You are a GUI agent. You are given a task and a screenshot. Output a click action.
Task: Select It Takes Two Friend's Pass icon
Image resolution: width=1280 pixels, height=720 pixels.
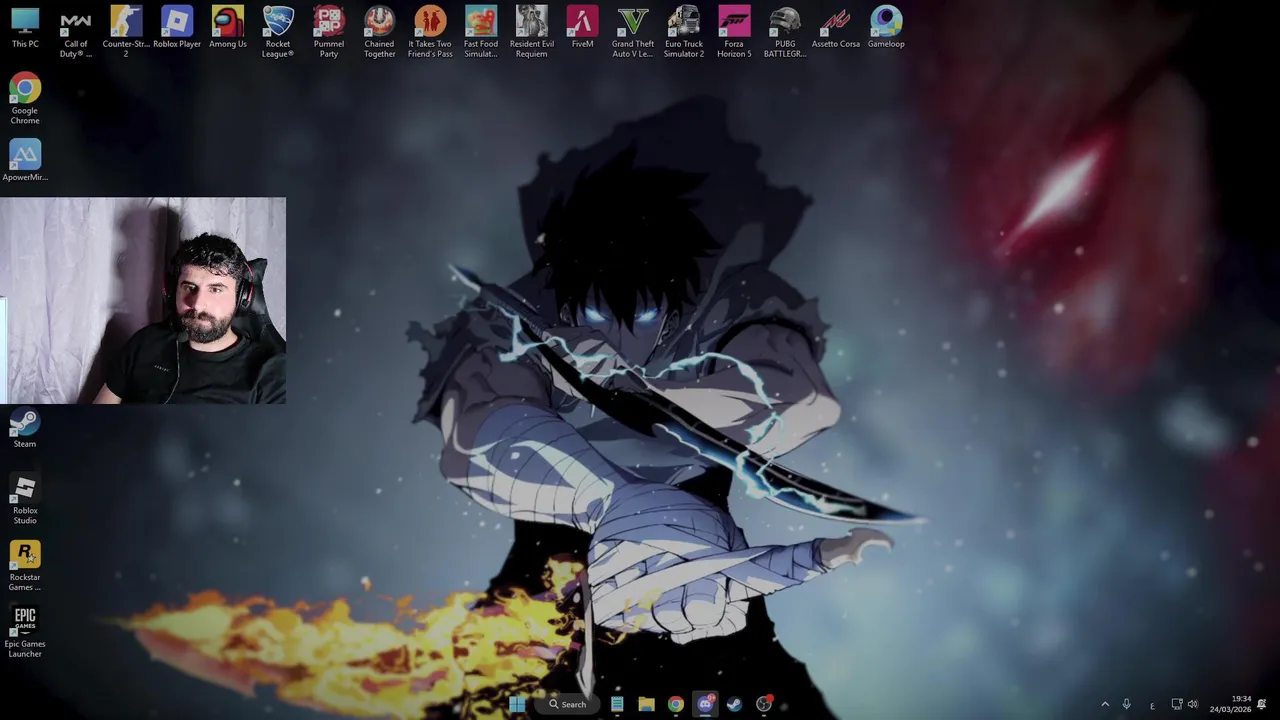coord(430,32)
